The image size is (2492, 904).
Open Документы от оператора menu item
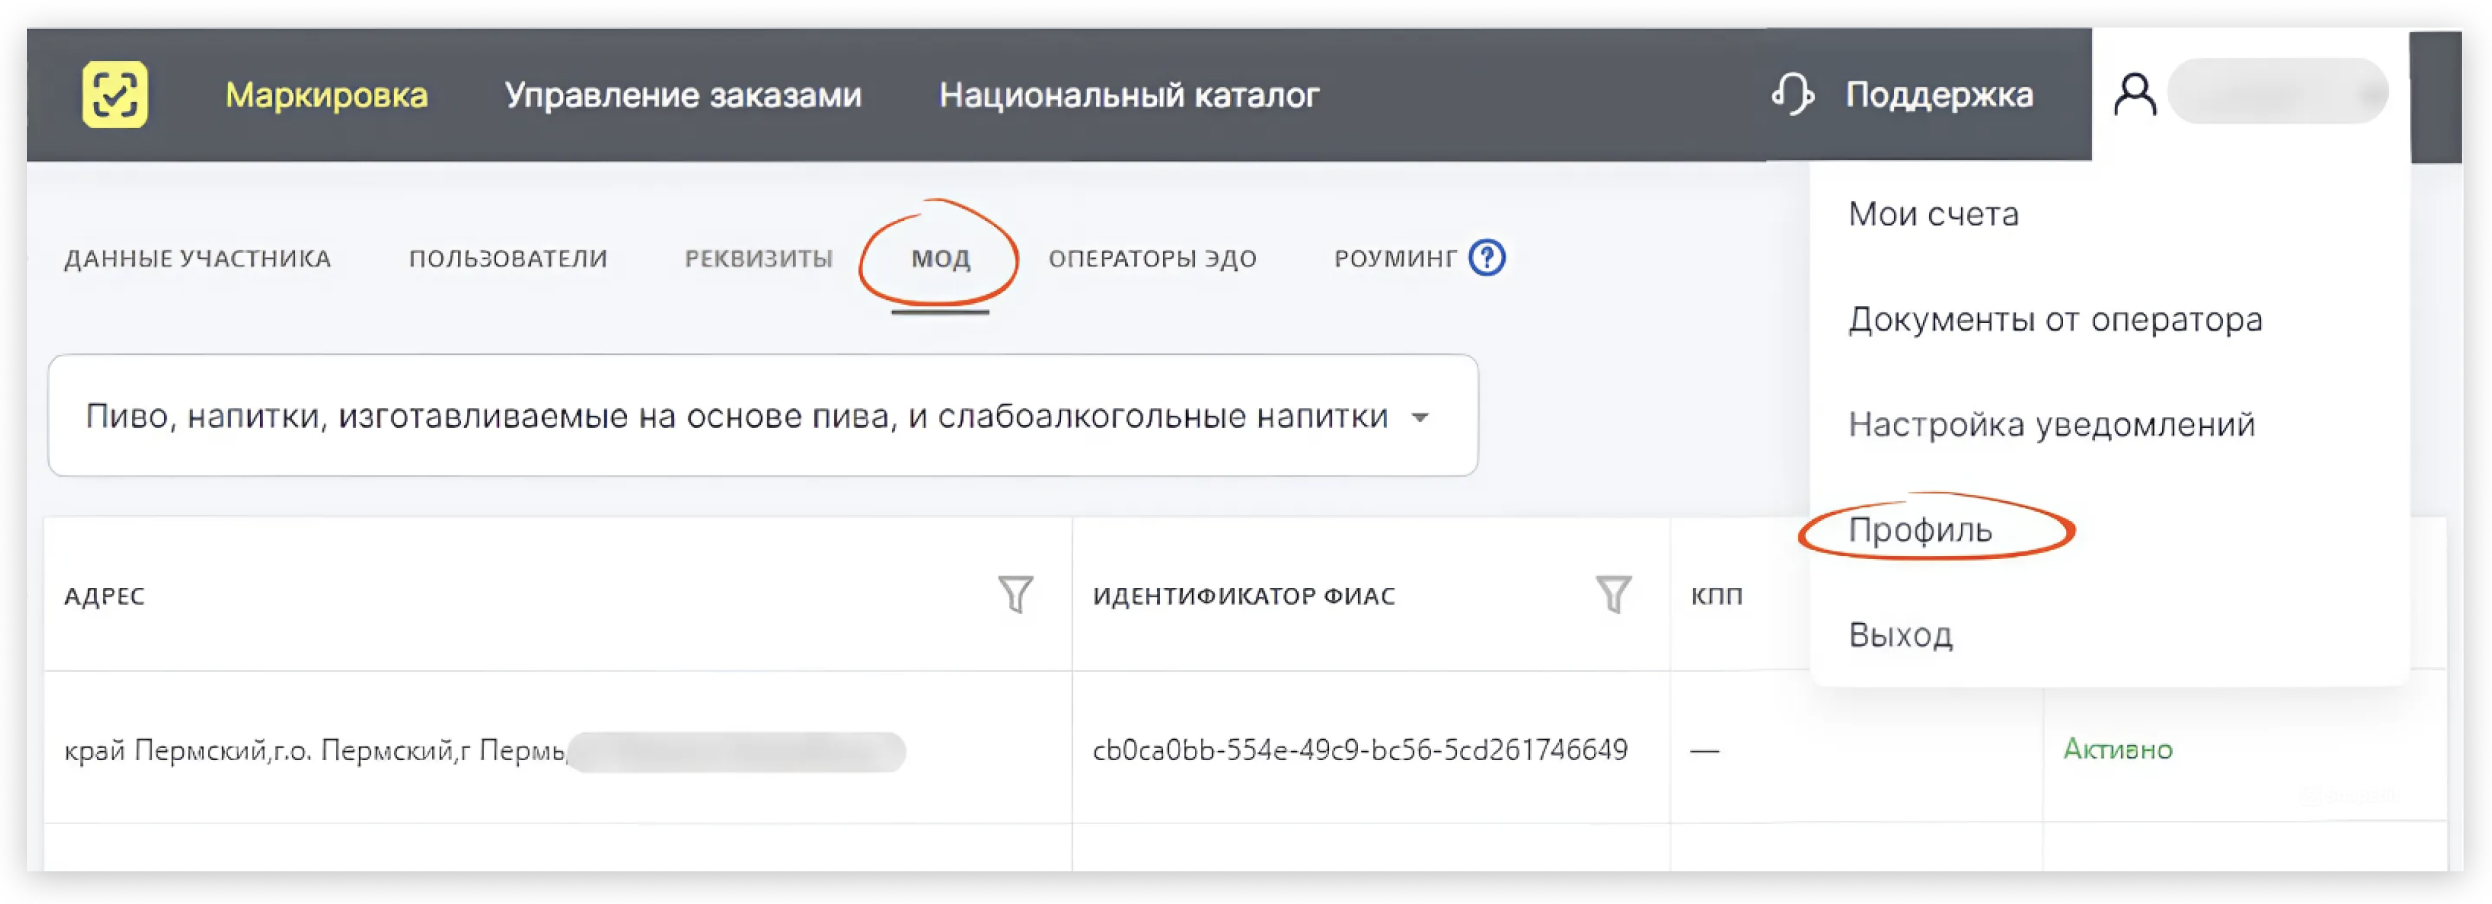point(2054,319)
